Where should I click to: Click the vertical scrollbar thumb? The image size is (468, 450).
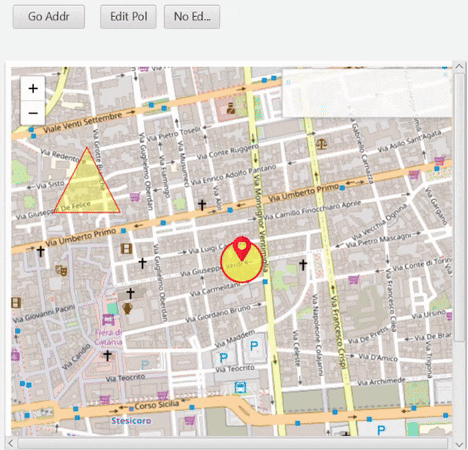pyautogui.click(x=459, y=207)
